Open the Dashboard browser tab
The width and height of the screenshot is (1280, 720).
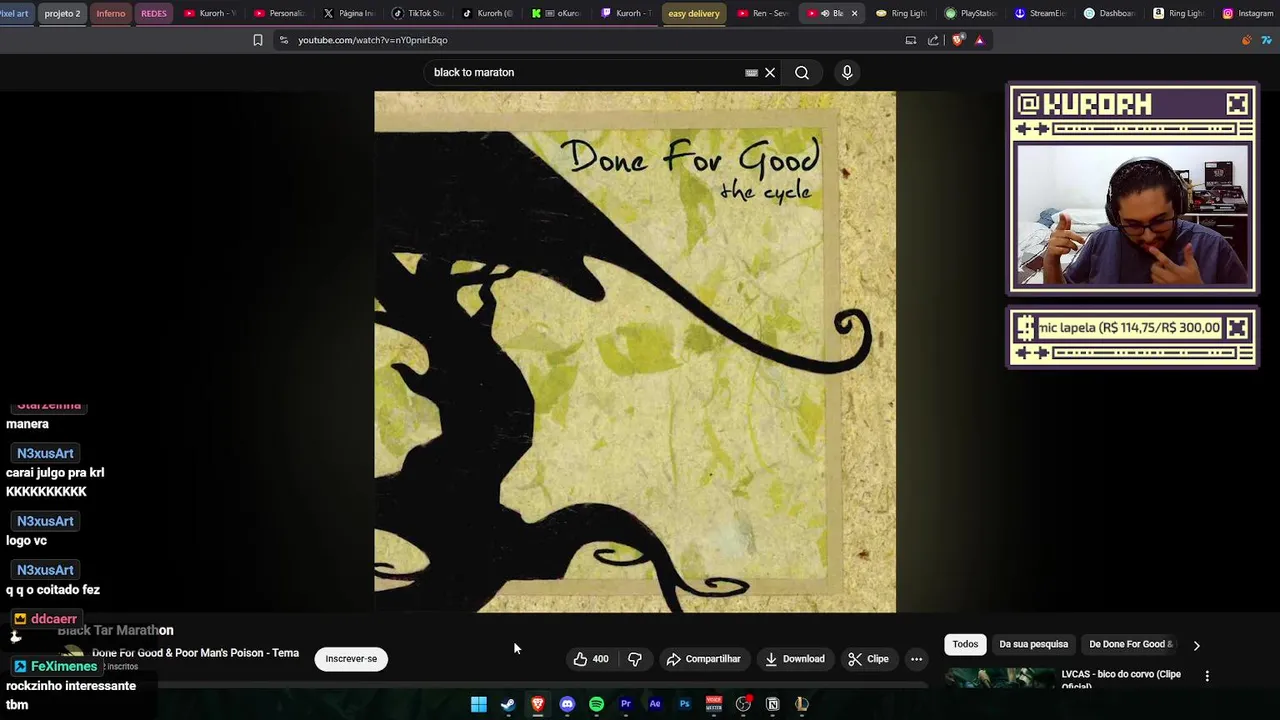(1110, 14)
